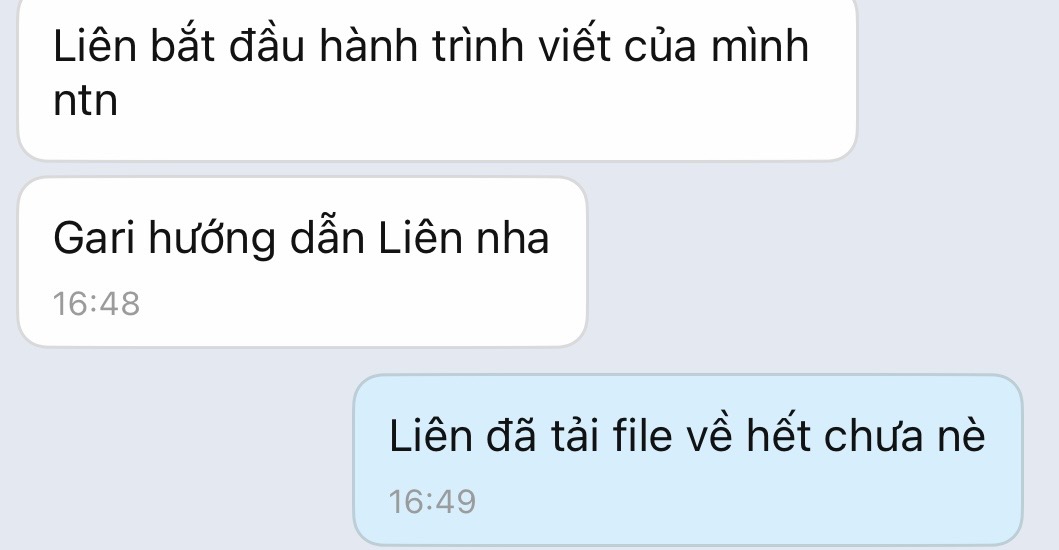
Task: Click the abbreviation 'ntn' in the first message
Action: tap(85, 101)
